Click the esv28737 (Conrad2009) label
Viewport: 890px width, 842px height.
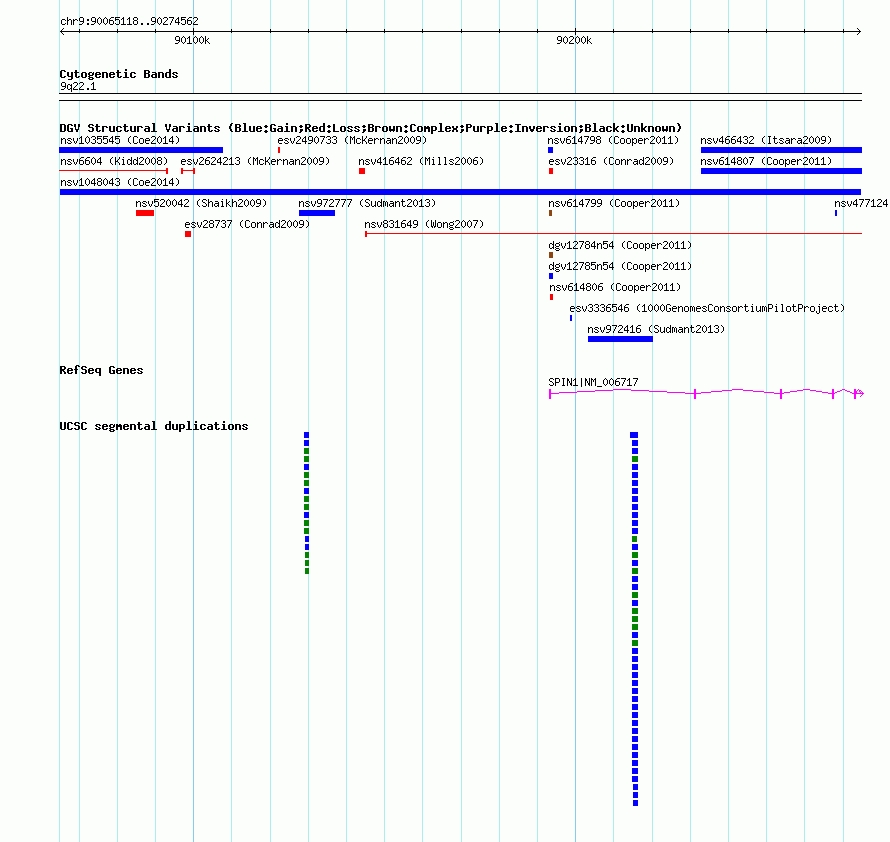pos(247,224)
